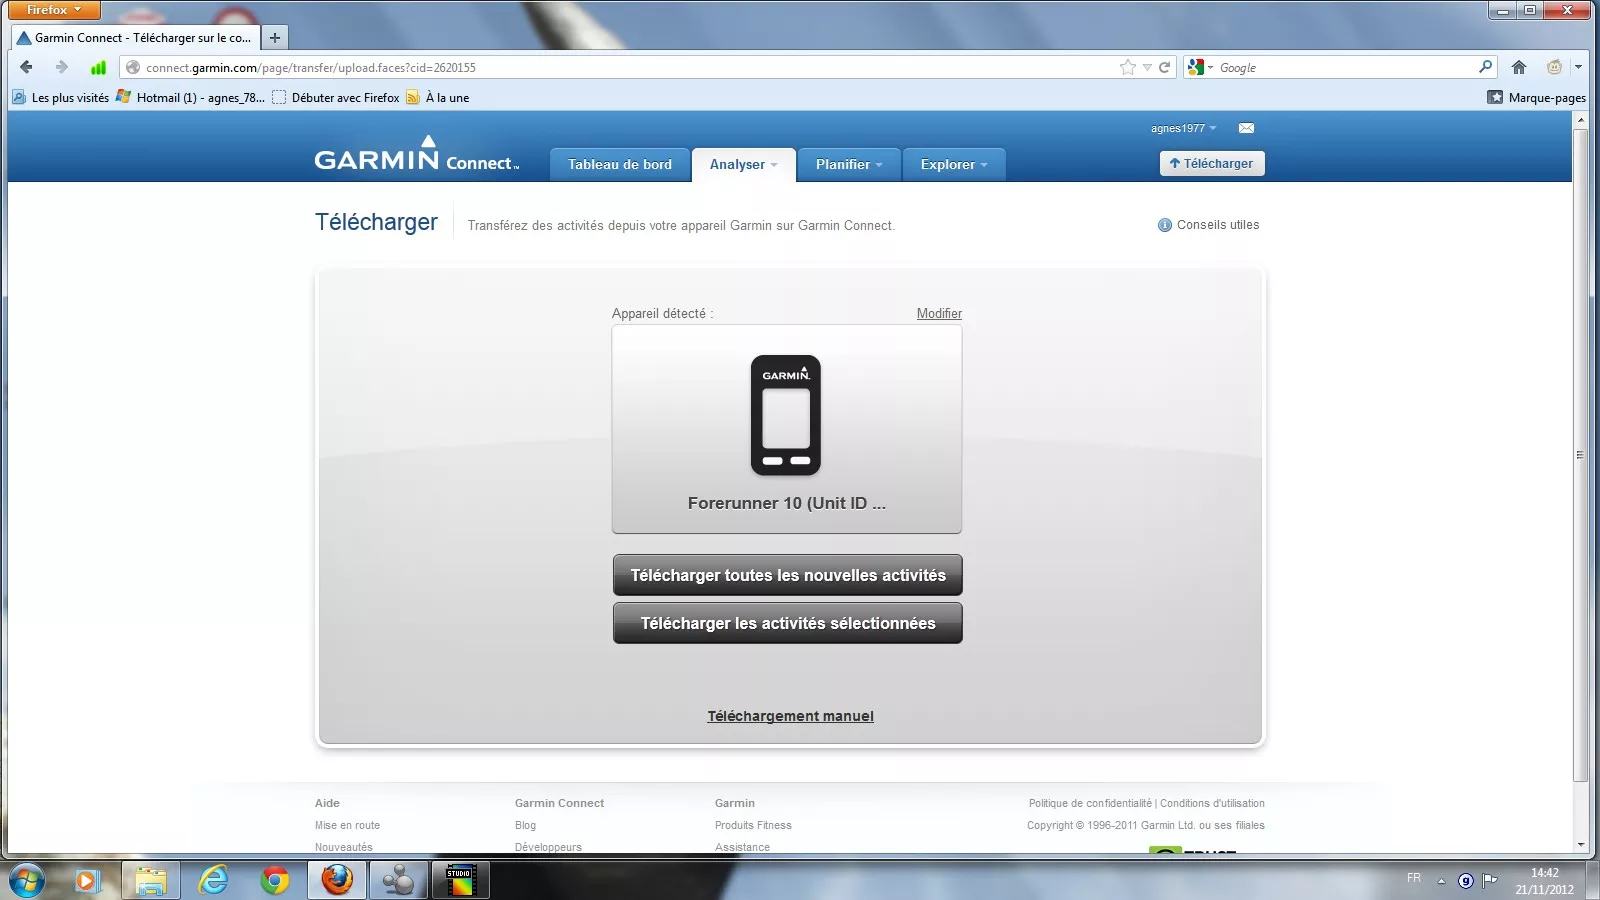1600x900 pixels.
Task: Launch Google Chrome from taskbar
Action: pos(275,880)
